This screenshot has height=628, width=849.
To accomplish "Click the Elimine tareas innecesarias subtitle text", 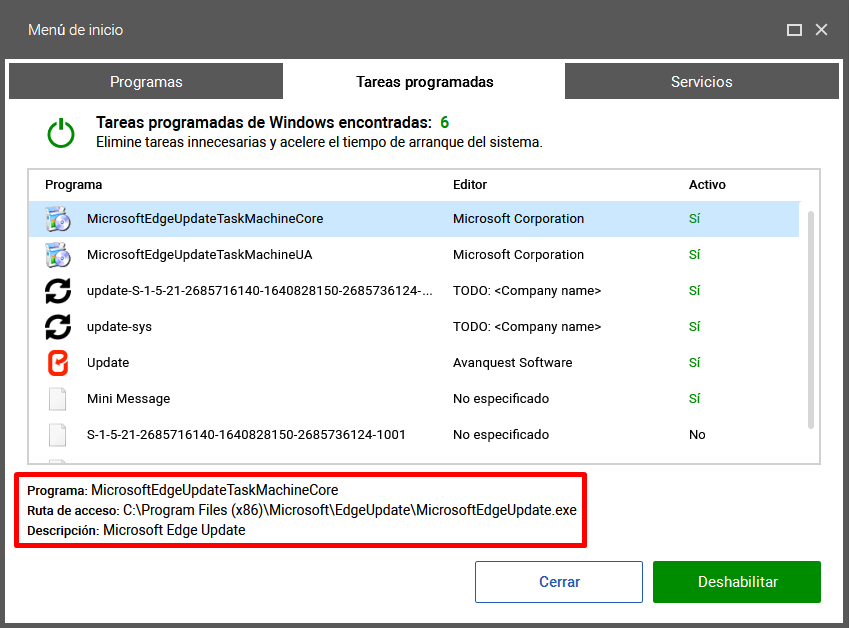I will pyautogui.click(x=319, y=142).
